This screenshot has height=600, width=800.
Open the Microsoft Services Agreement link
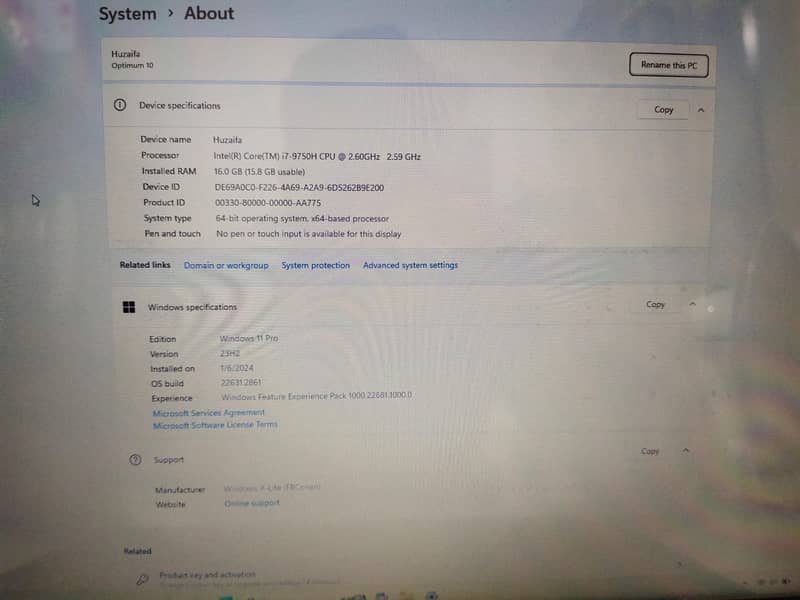209,412
